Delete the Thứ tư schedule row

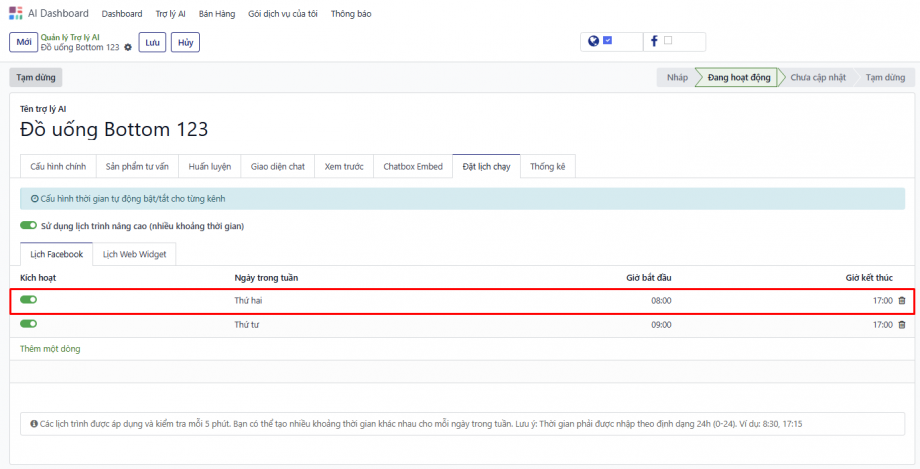pyautogui.click(x=902, y=325)
